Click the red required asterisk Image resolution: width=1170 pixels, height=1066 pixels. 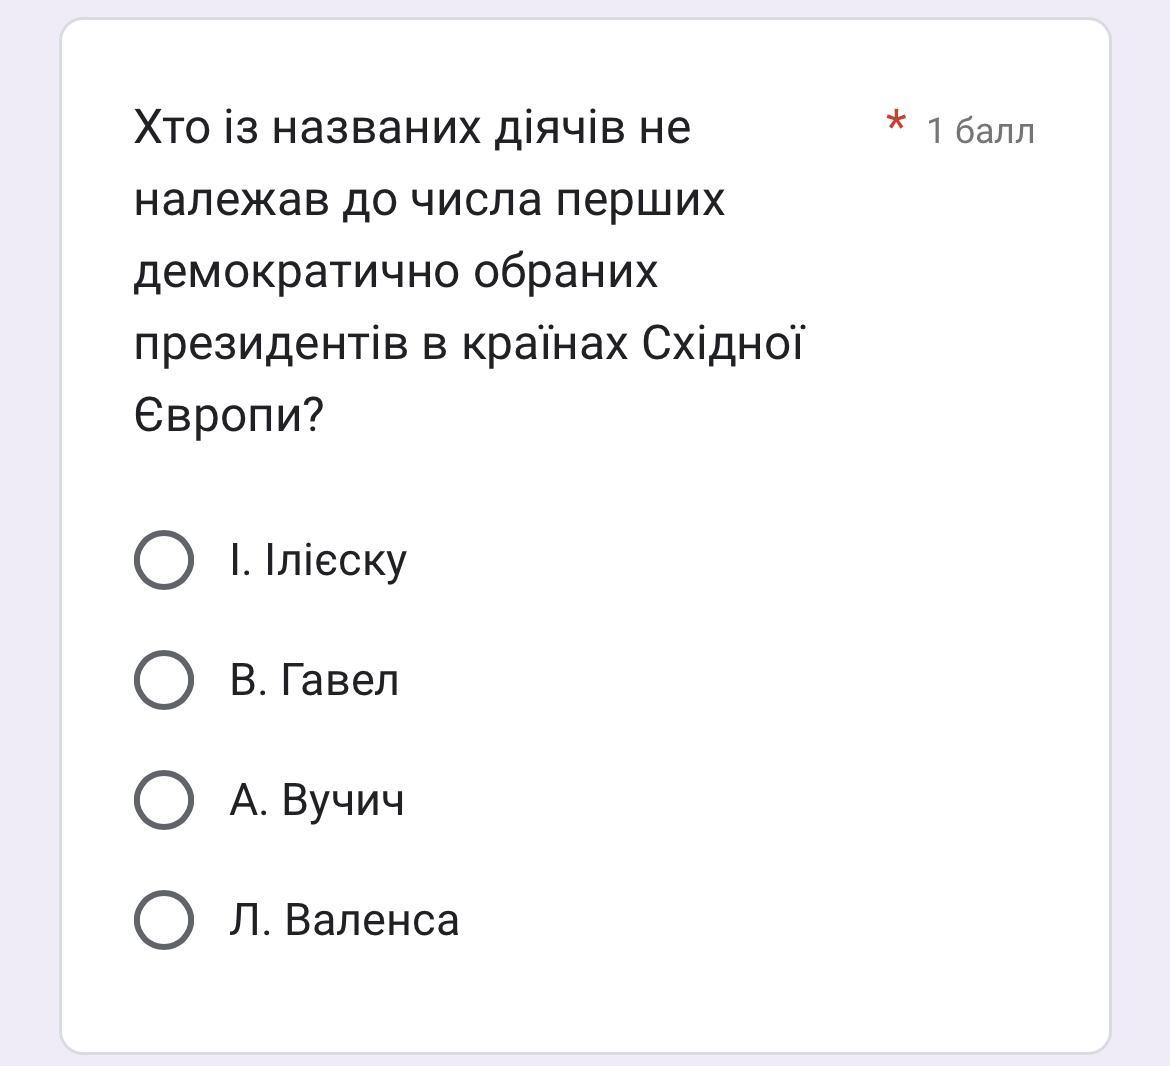[x=896, y=125]
